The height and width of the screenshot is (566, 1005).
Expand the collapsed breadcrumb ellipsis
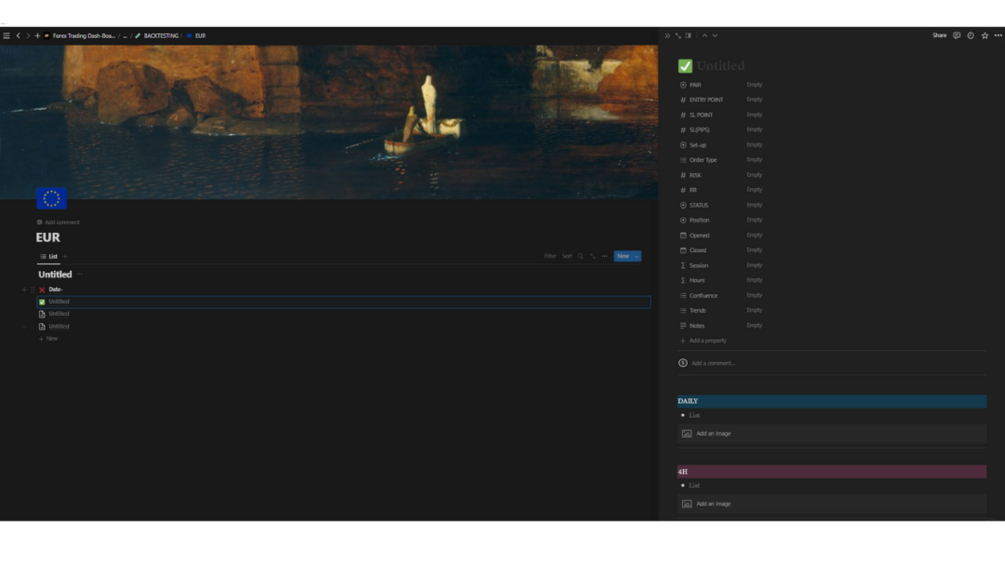pyautogui.click(x=125, y=36)
